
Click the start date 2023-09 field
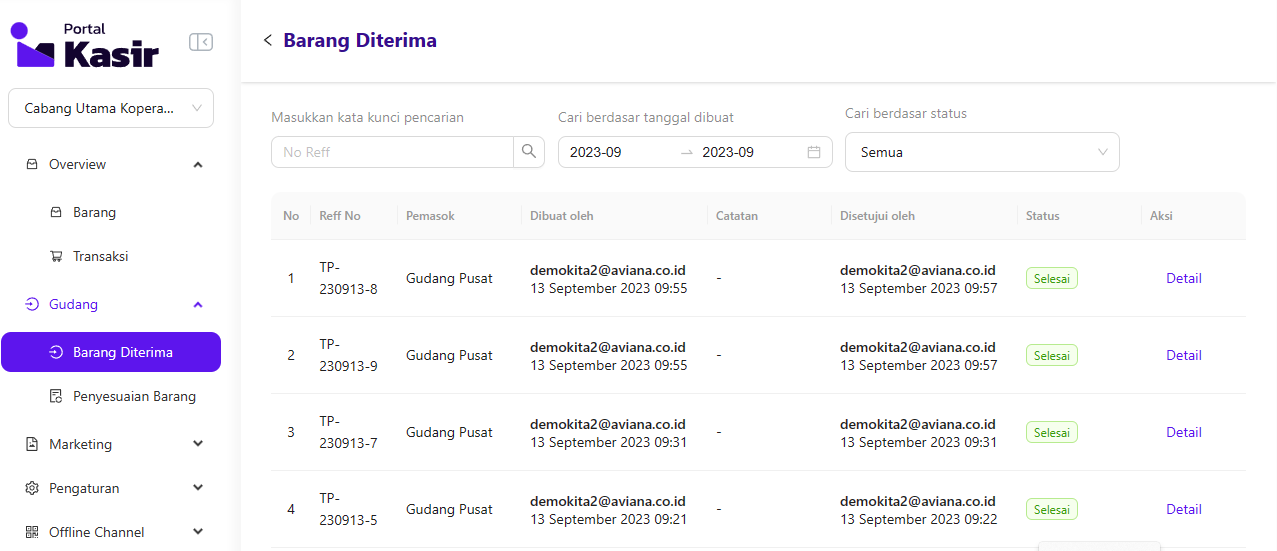coord(610,152)
